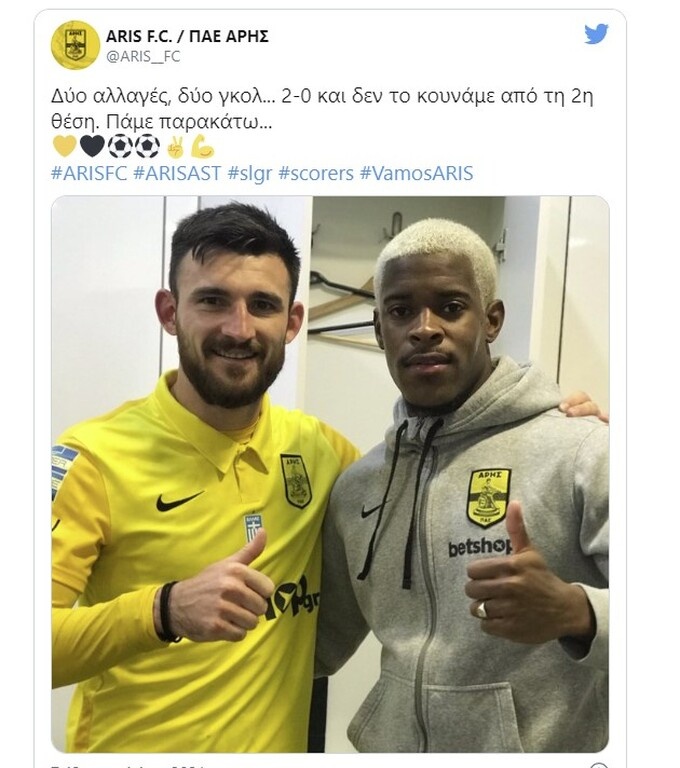Screen dimensions: 680x768
Task: Click the victory hand emoji
Action: click(x=175, y=146)
